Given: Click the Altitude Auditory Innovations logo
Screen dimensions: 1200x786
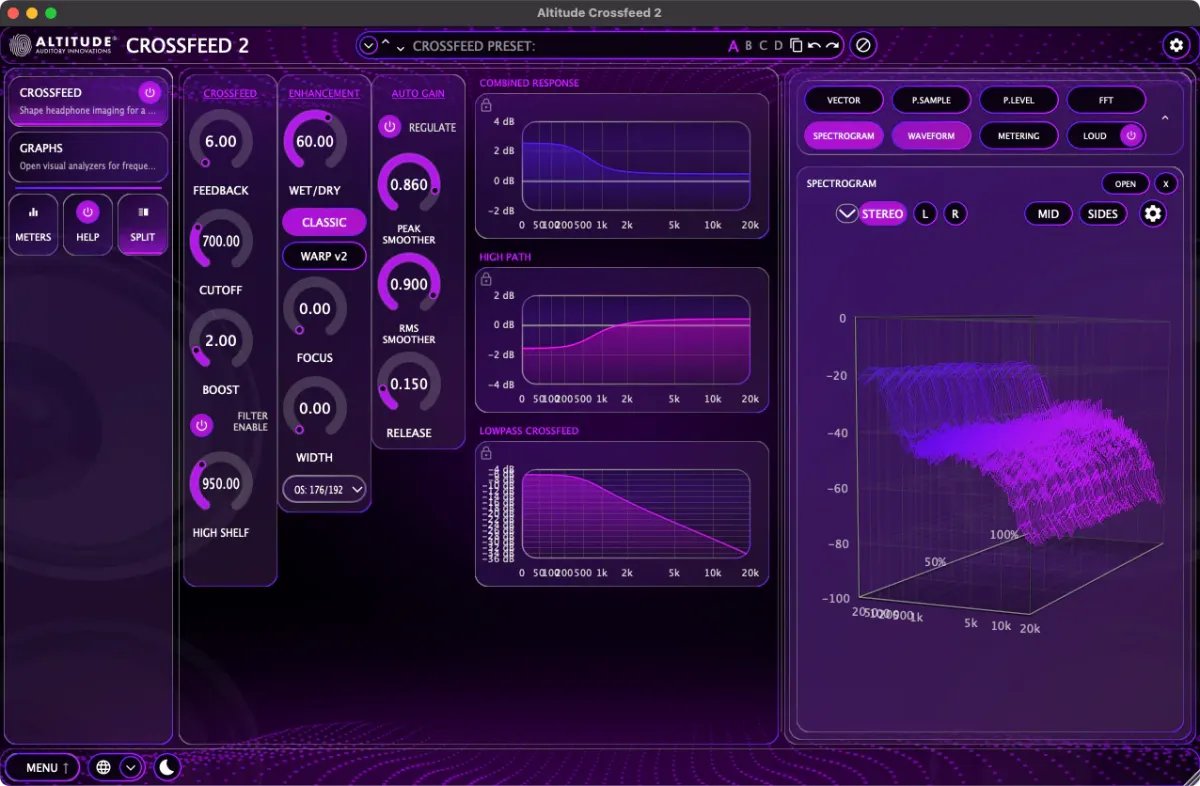Looking at the screenshot, I should pyautogui.click(x=63, y=45).
